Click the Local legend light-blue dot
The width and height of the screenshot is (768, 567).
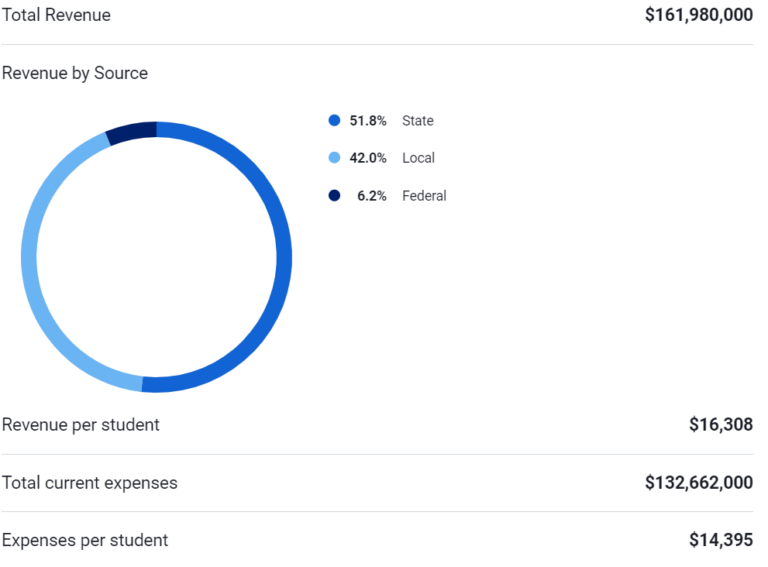click(x=334, y=158)
